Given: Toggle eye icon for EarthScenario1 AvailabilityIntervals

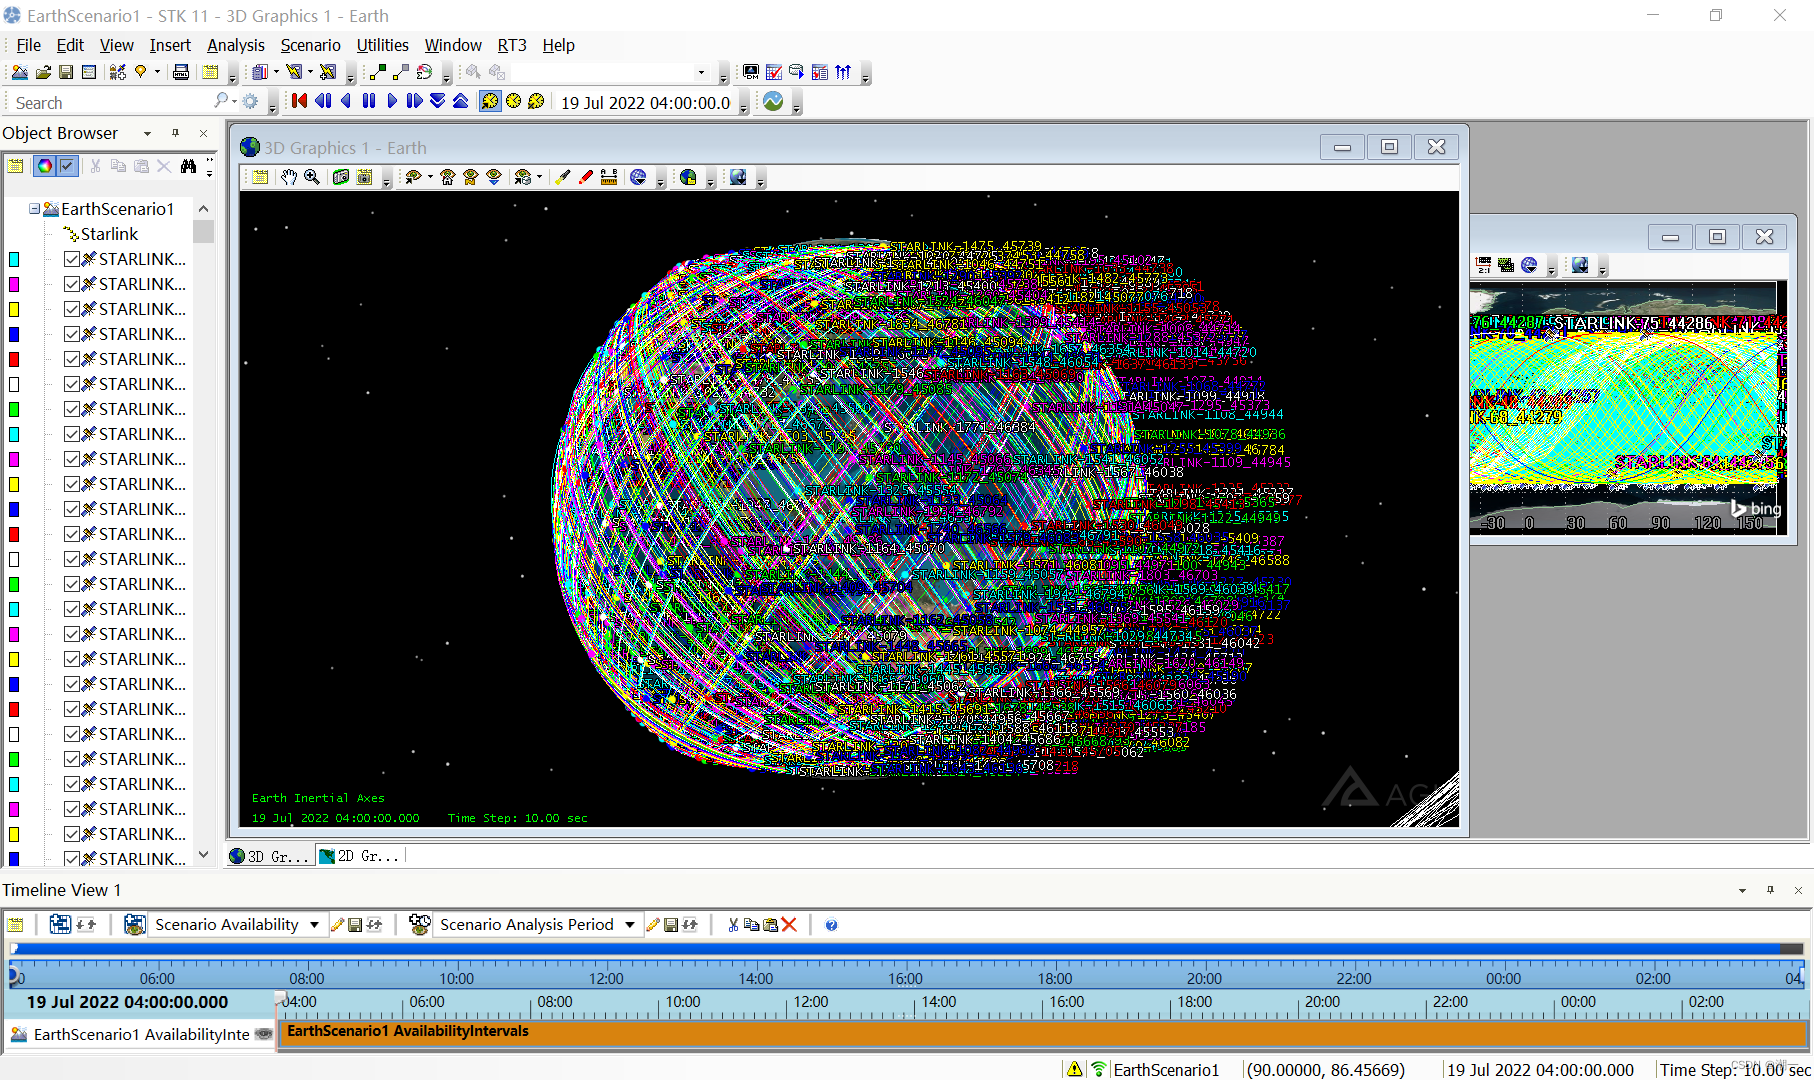Looking at the screenshot, I should click(x=264, y=1034).
